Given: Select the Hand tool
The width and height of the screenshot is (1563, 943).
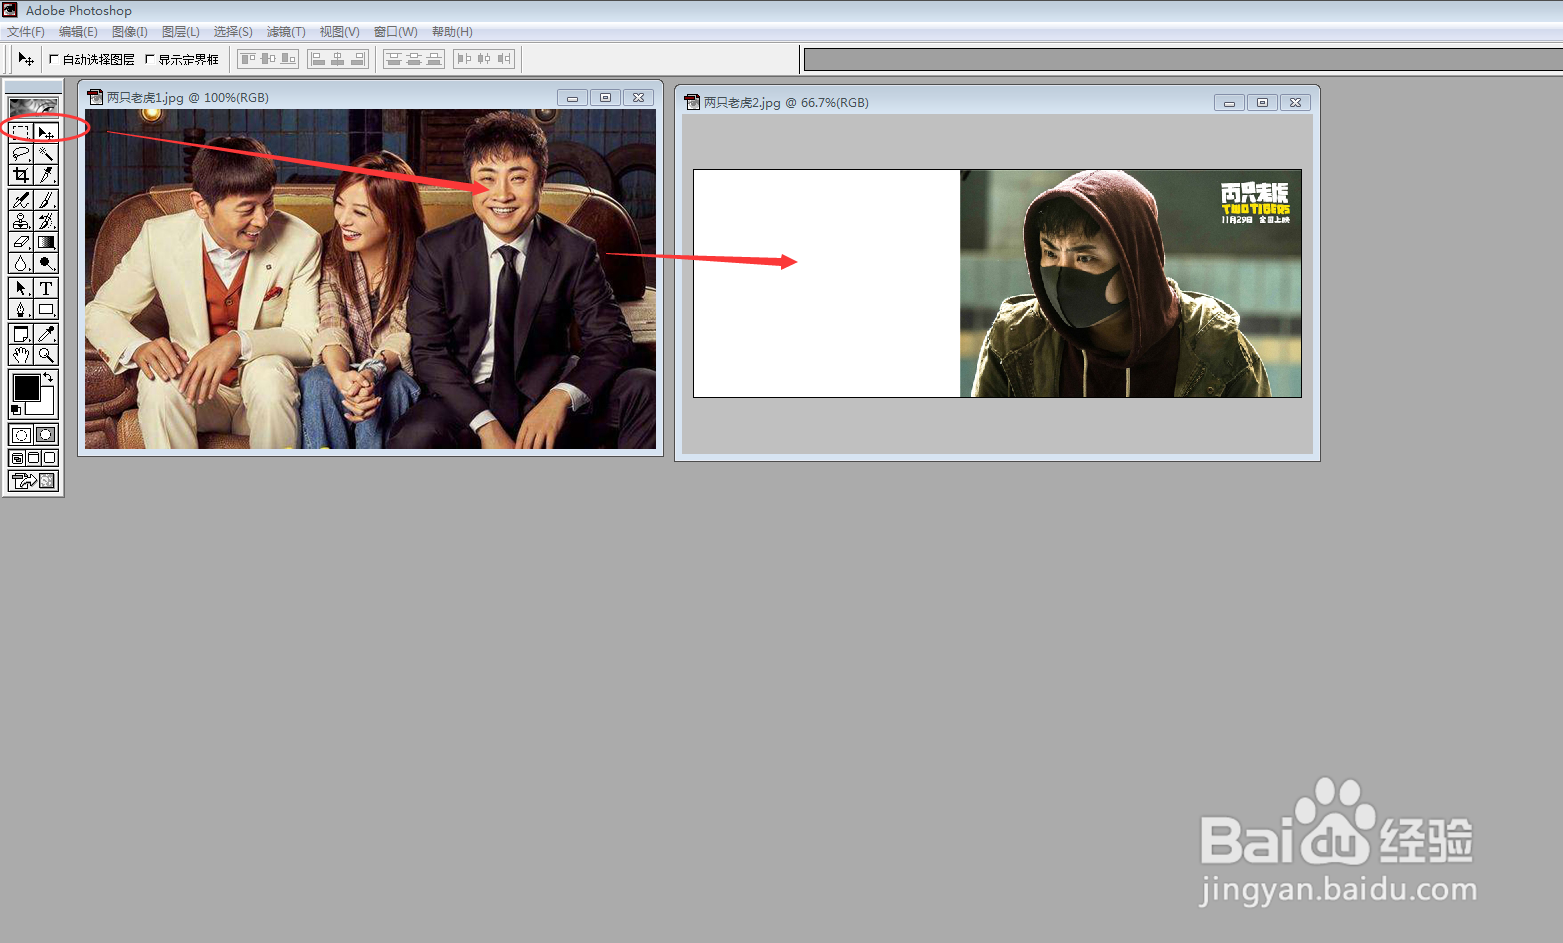Looking at the screenshot, I should click(x=21, y=355).
